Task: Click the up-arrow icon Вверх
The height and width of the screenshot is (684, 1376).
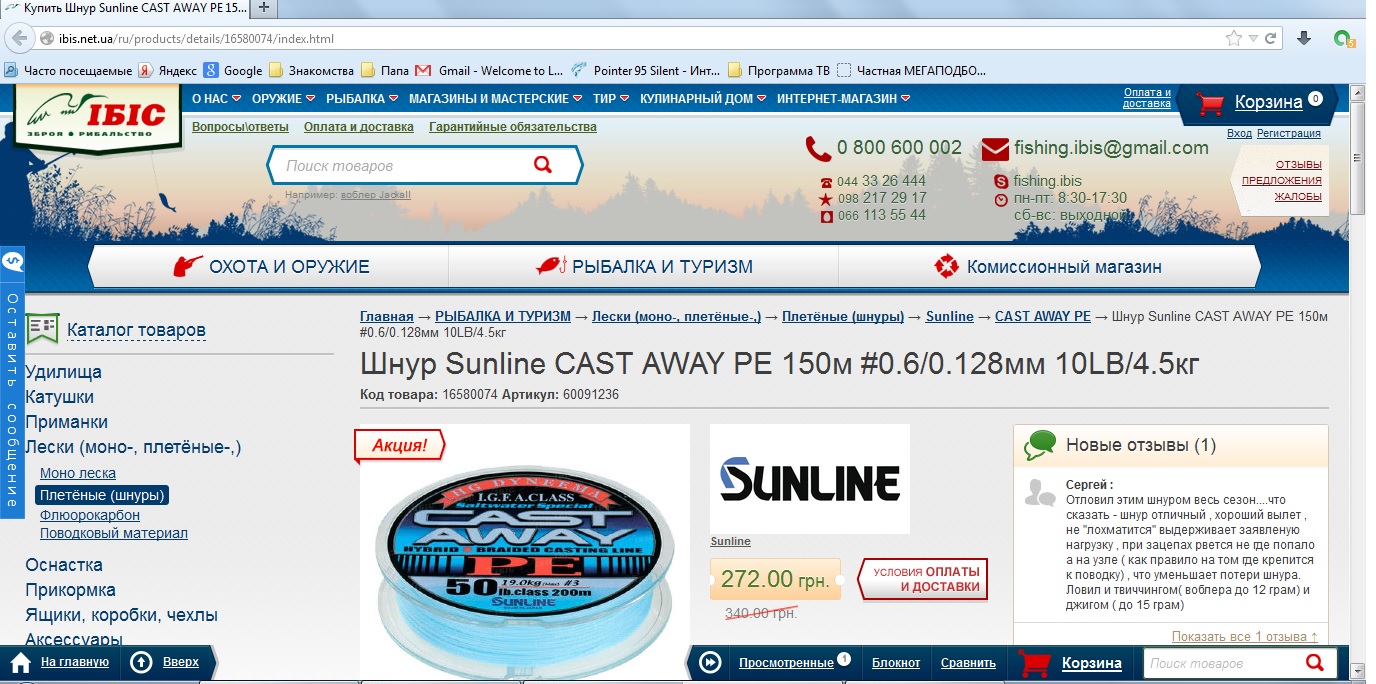Action: pos(141,662)
